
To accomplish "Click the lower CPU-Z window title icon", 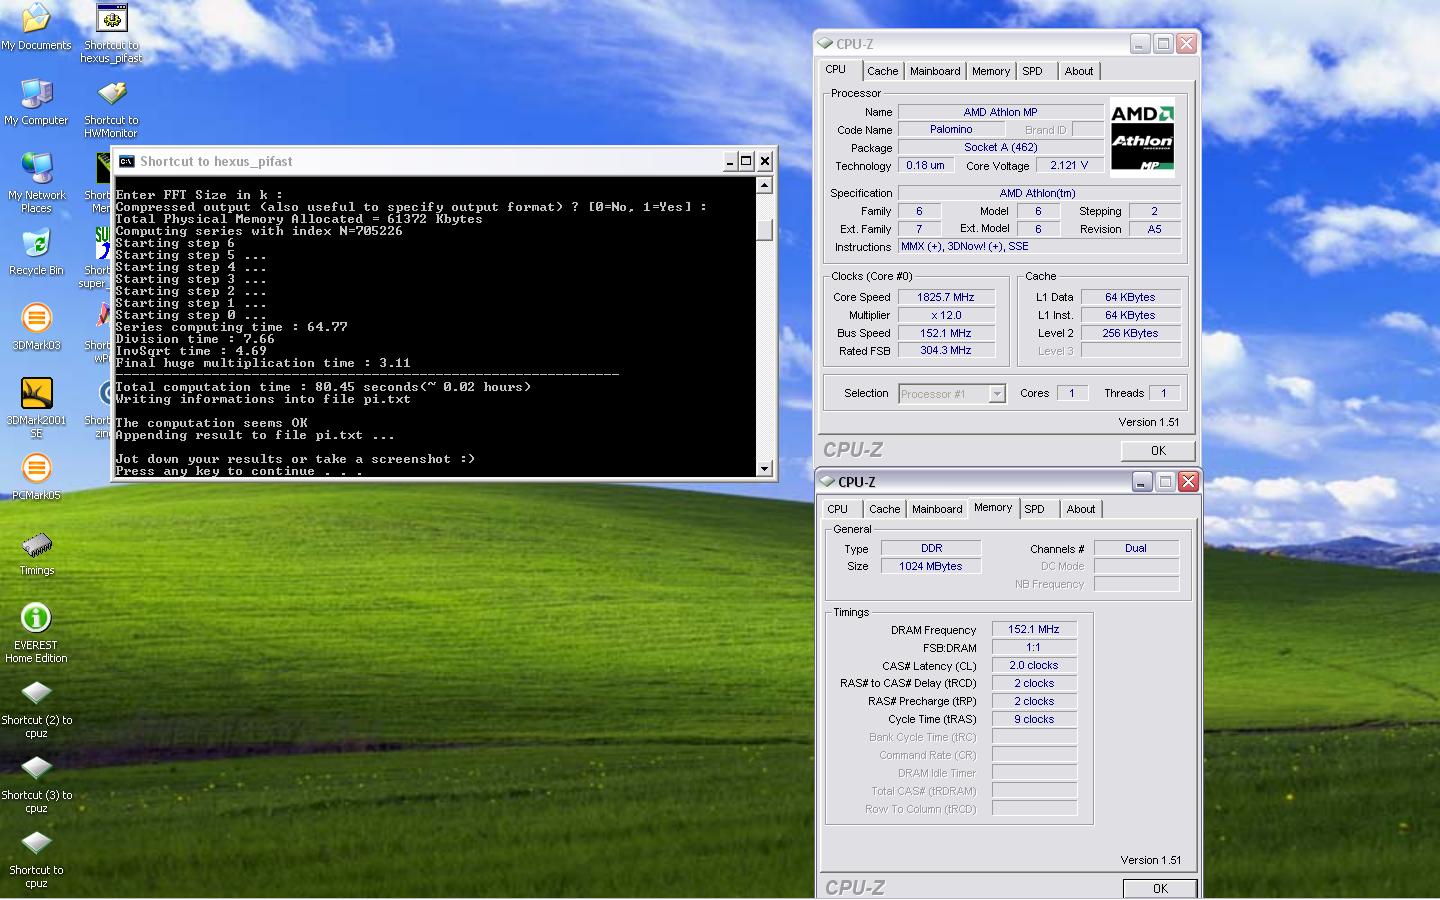I will (826, 482).
